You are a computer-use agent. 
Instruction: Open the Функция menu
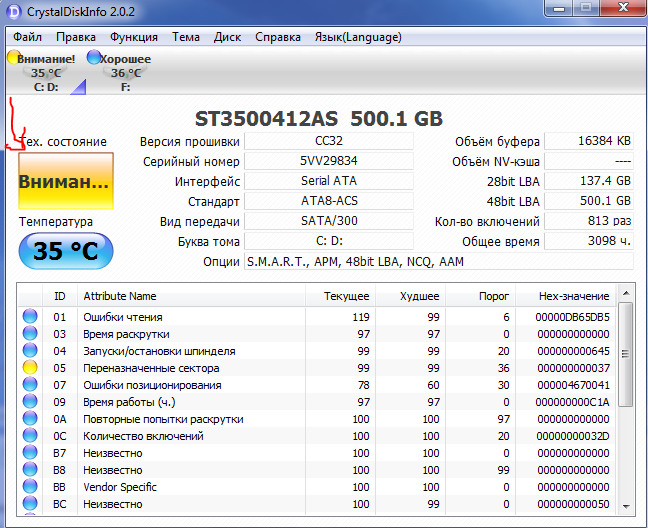click(133, 37)
